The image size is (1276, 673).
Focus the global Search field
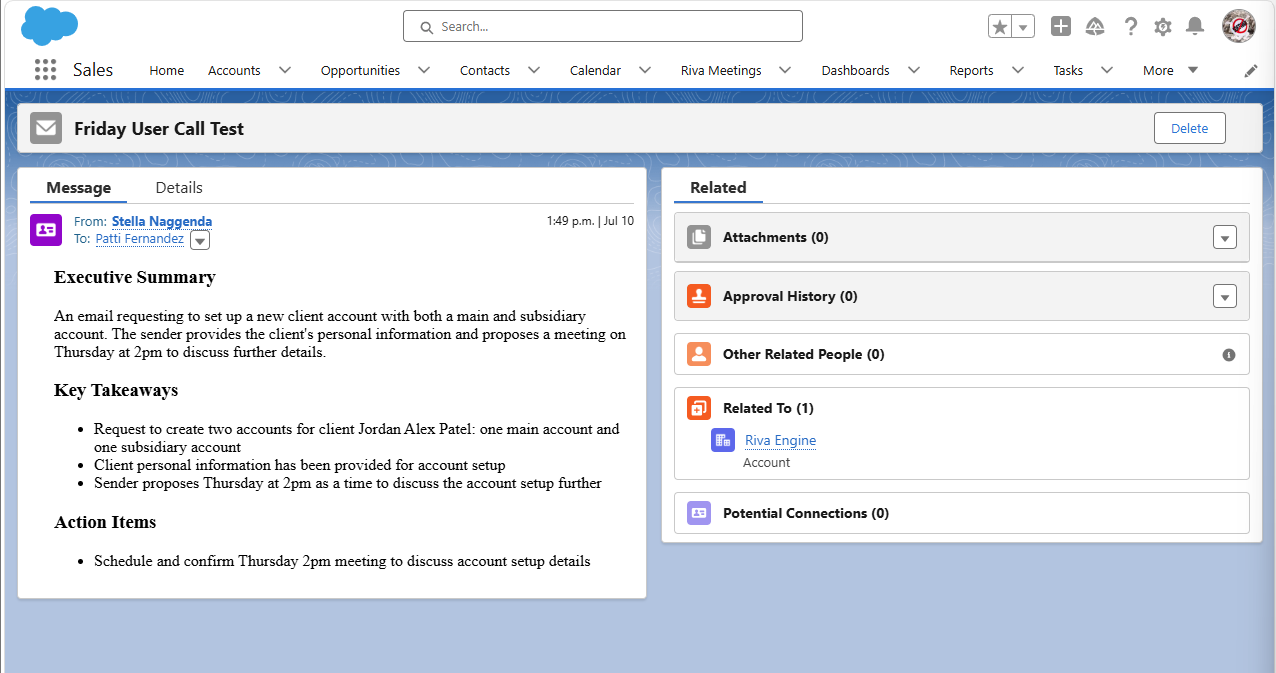[x=603, y=27]
